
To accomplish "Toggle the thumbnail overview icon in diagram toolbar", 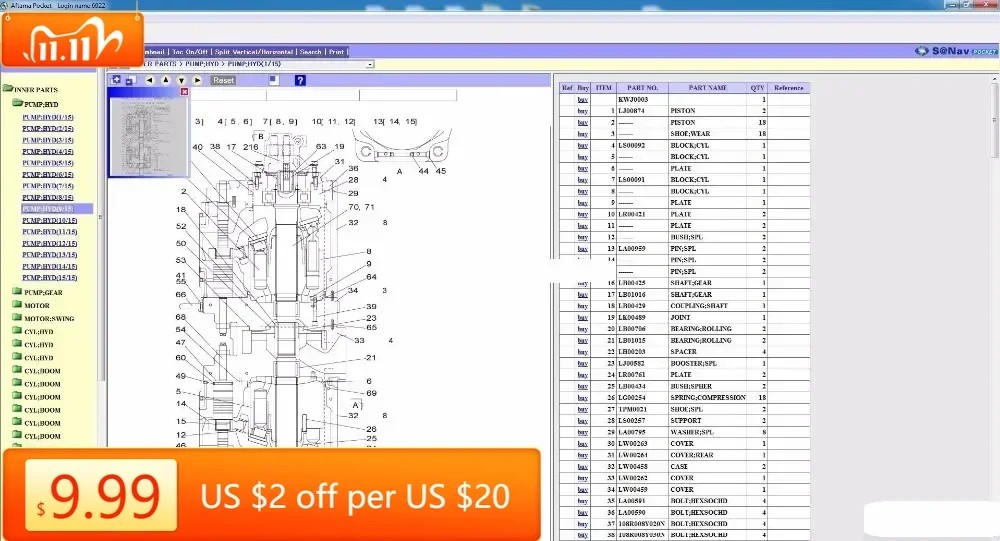I will click(x=274, y=80).
